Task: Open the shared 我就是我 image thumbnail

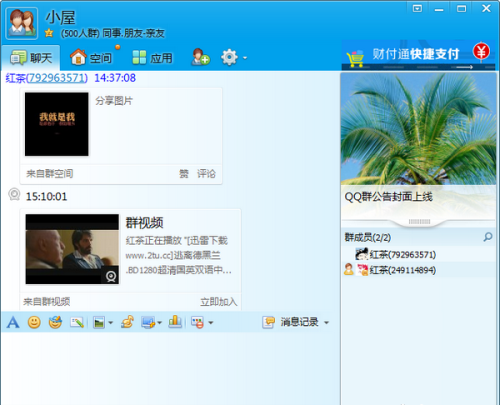Action: [x=57, y=124]
